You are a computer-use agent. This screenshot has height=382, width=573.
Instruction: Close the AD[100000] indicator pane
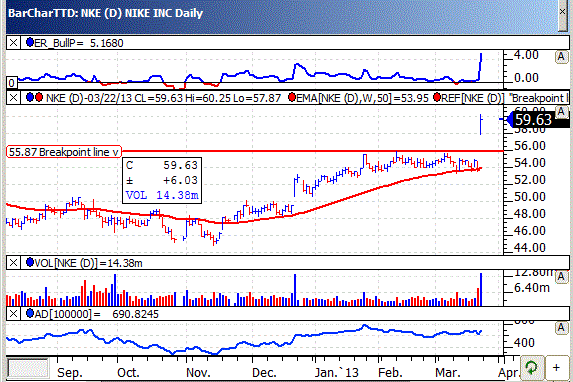coord(13,314)
